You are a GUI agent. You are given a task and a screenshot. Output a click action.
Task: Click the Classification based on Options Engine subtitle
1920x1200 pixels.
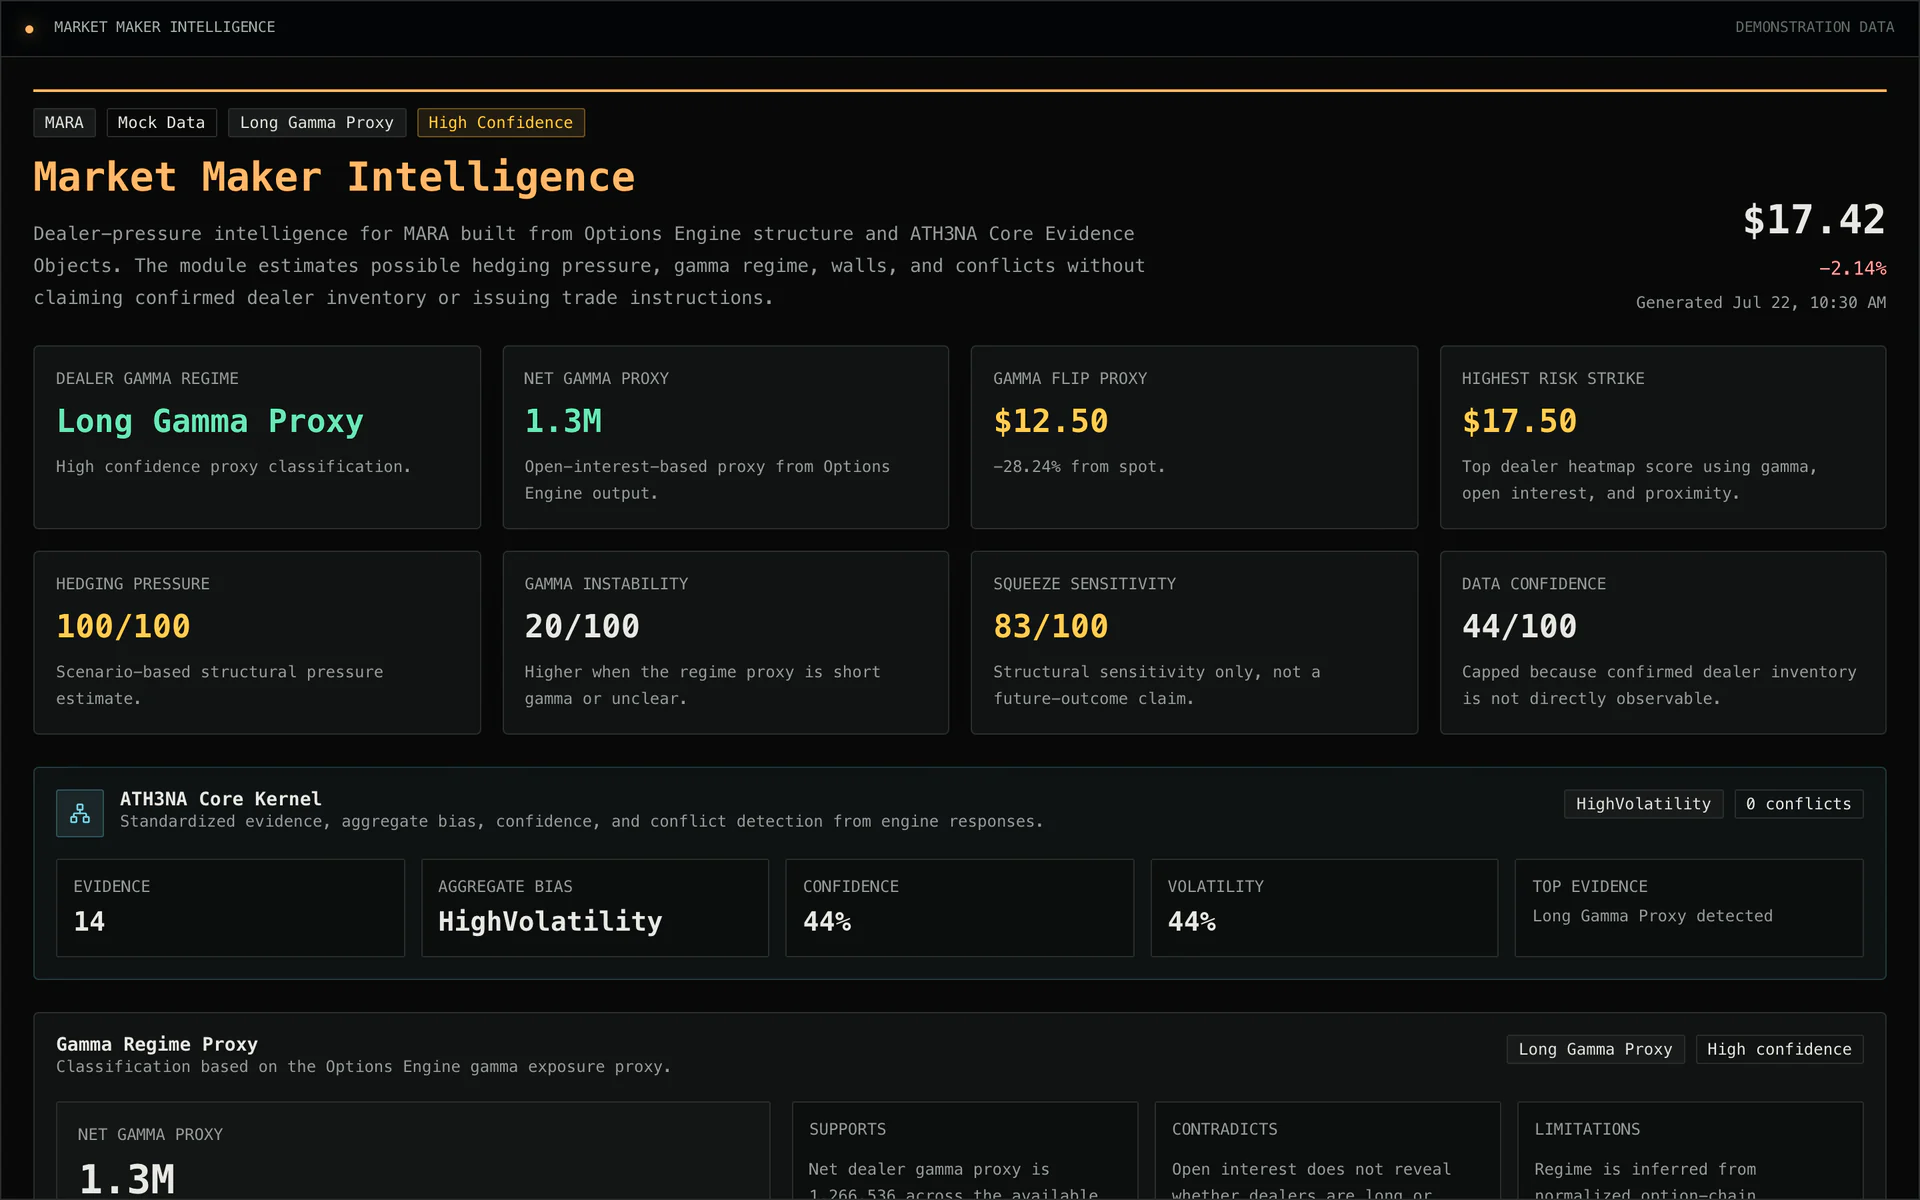point(363,1067)
